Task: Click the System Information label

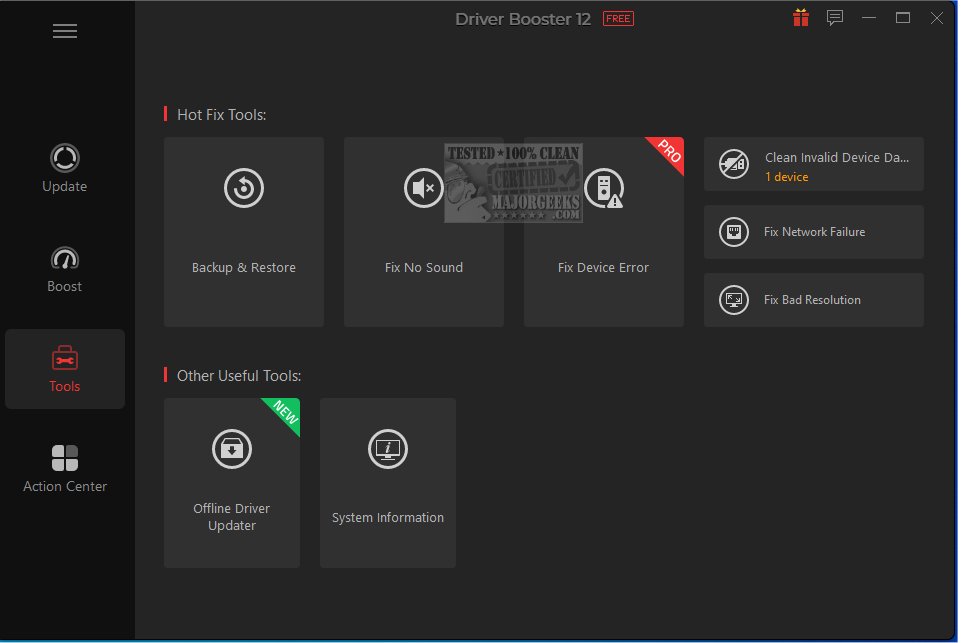Action: (x=388, y=517)
